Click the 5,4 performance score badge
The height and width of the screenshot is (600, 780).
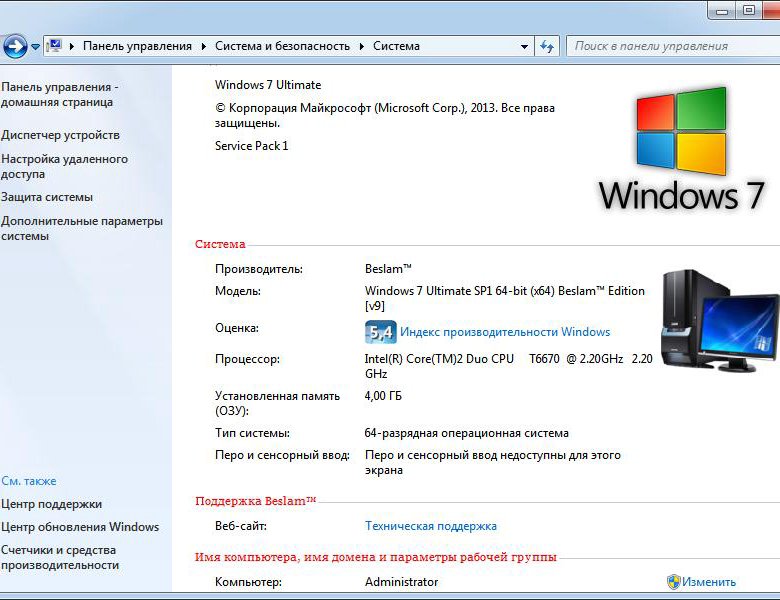[x=380, y=332]
